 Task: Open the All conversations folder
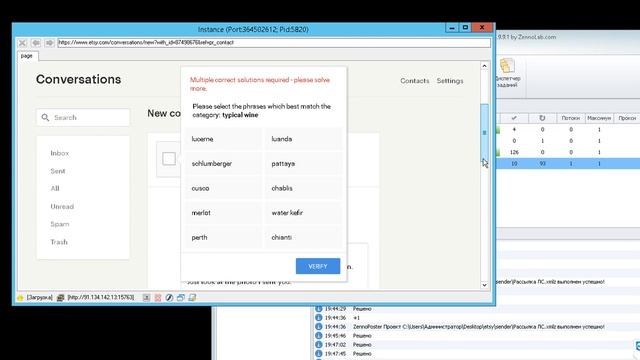pos(55,189)
